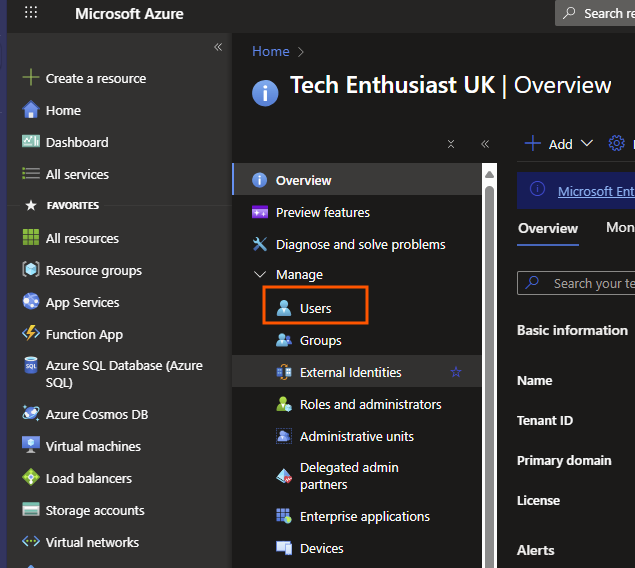The image size is (635, 568).
Task: Click the Diagnose and solve problems wrench icon
Action: coord(260,244)
